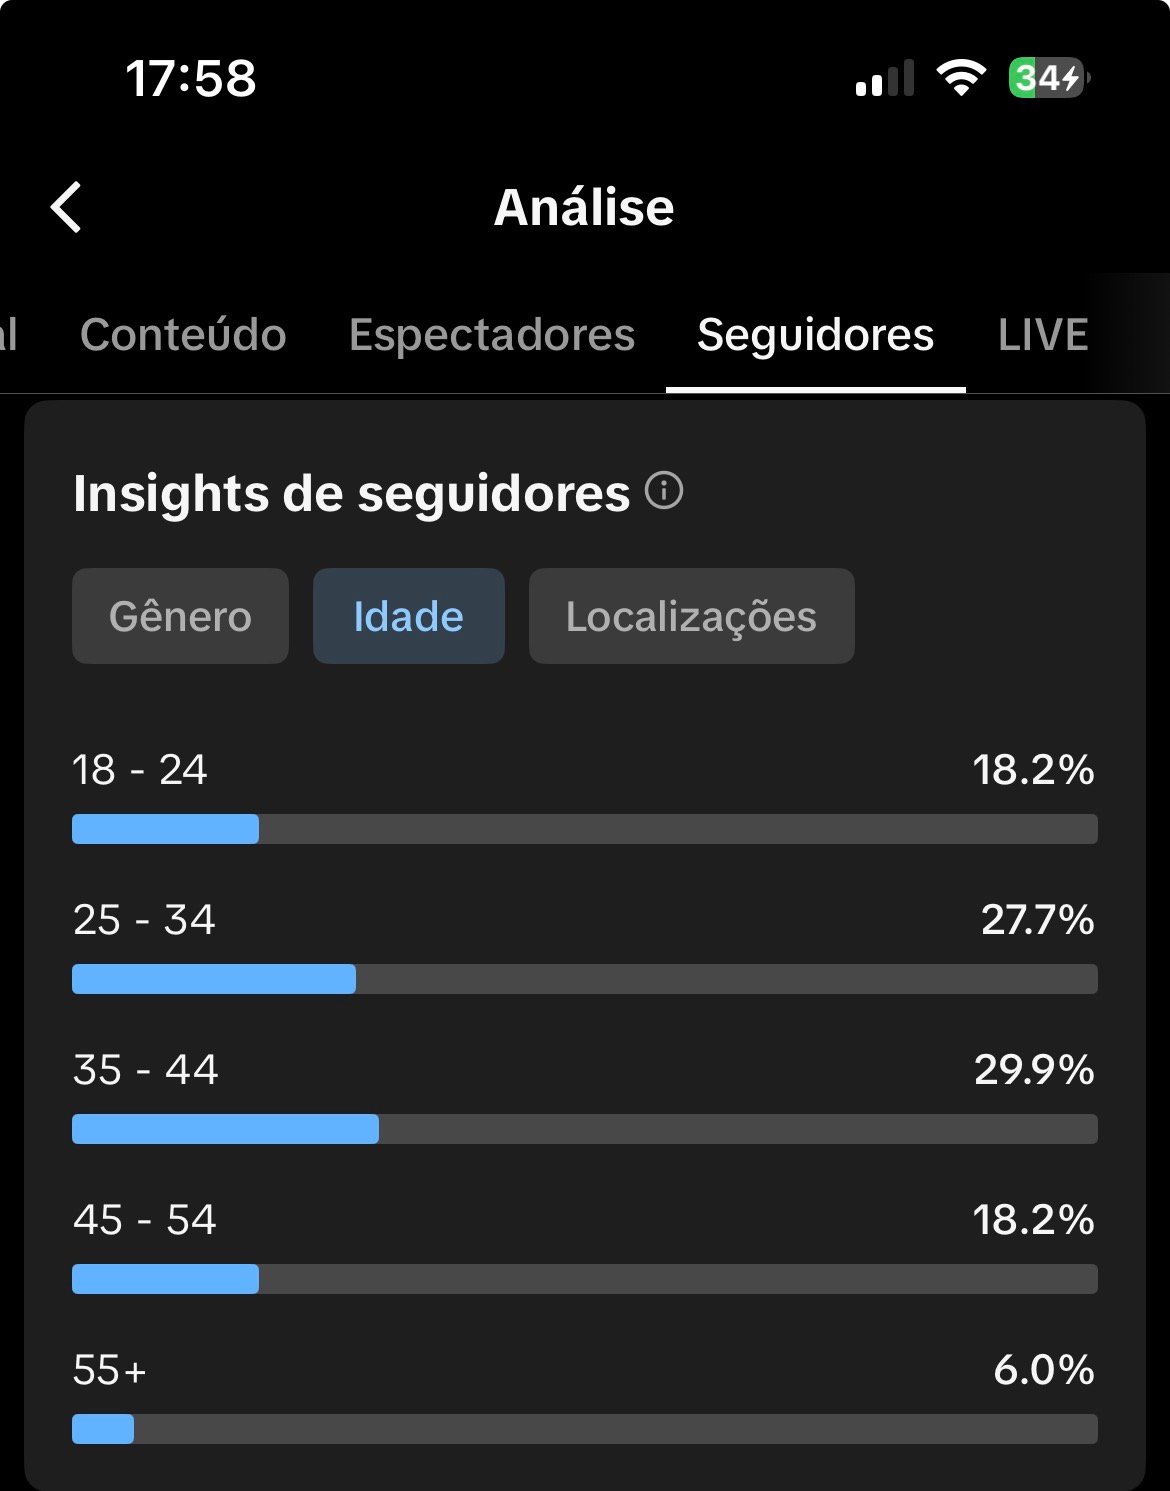Tap the 29.9% value for 35 - 44
Viewport: 1170px width, 1491px height.
(1034, 1070)
